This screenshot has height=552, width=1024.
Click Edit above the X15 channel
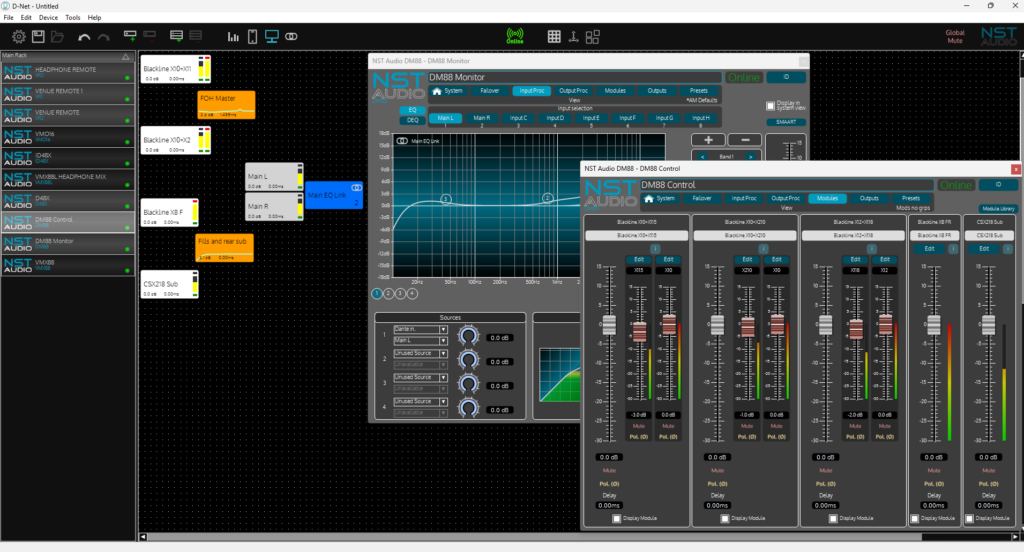[639, 259]
